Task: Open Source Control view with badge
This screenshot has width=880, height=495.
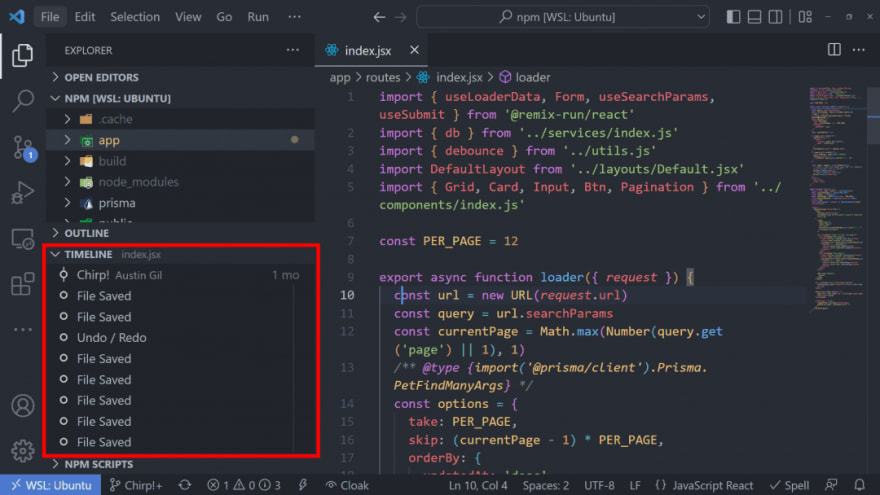Action: 24,148
